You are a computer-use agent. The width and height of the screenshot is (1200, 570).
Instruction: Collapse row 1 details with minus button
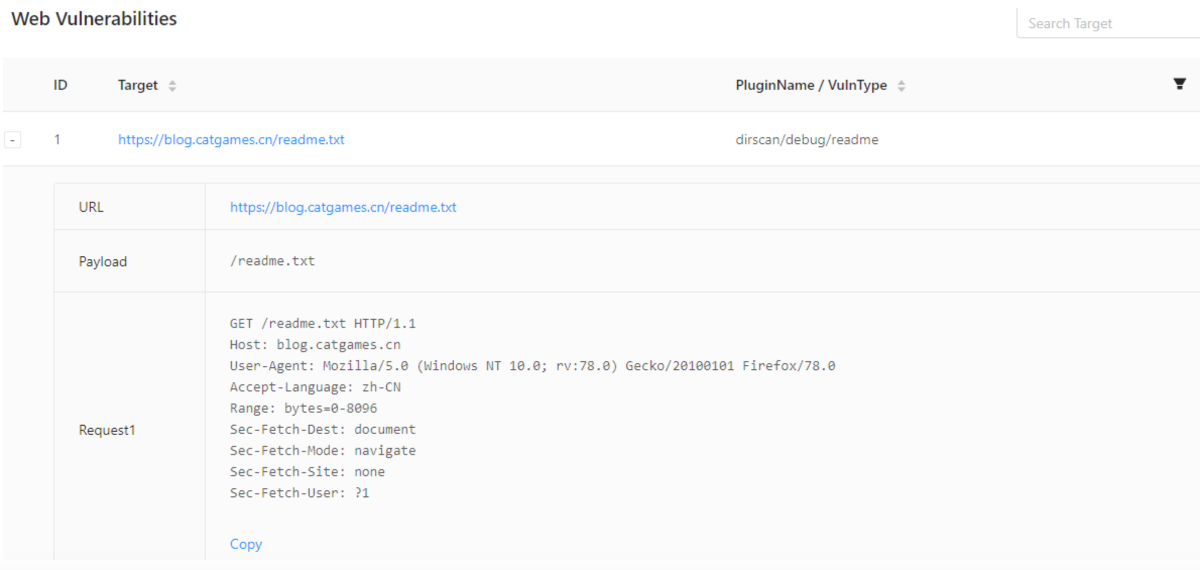(12, 140)
